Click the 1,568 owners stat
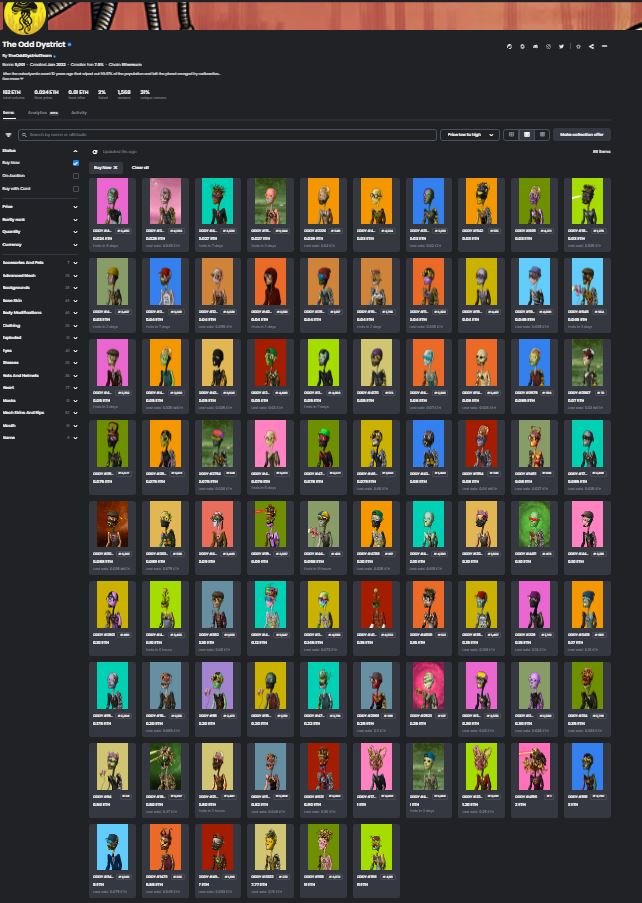642x903 pixels. tap(124, 94)
